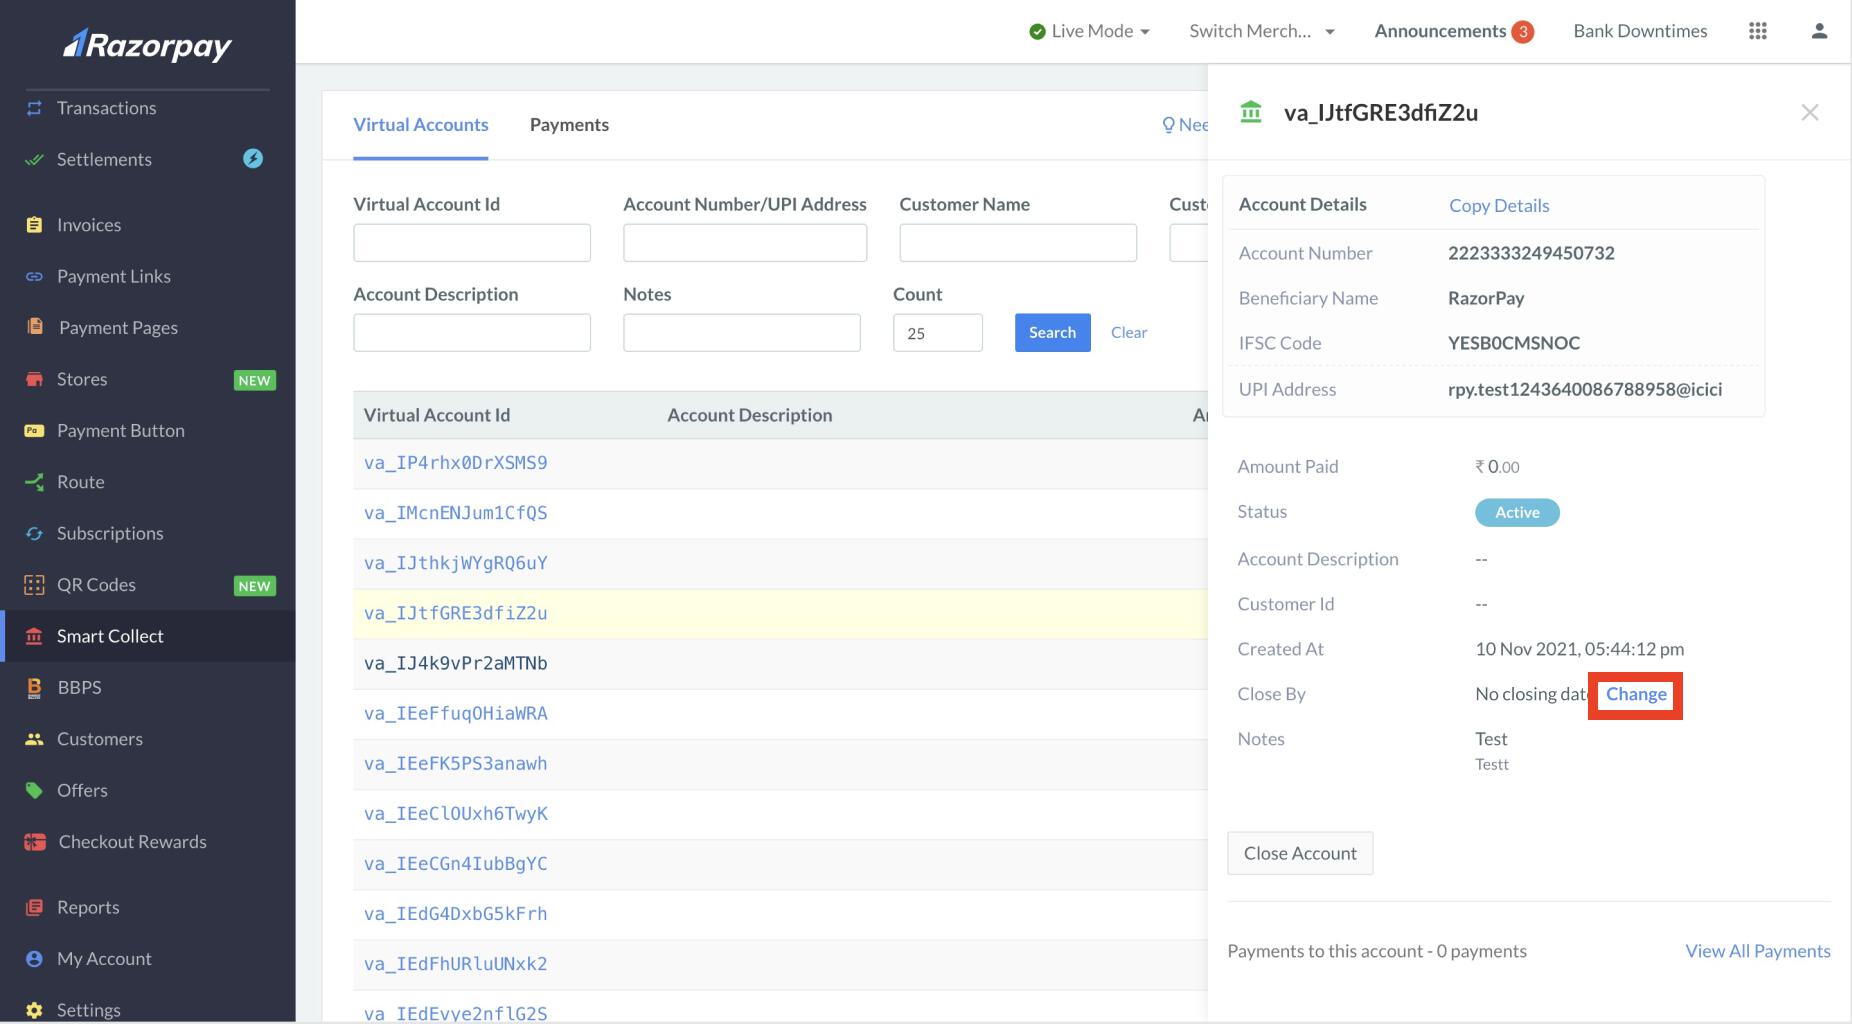Open virtual account va_IEdFhURluUNxk2

(455, 964)
